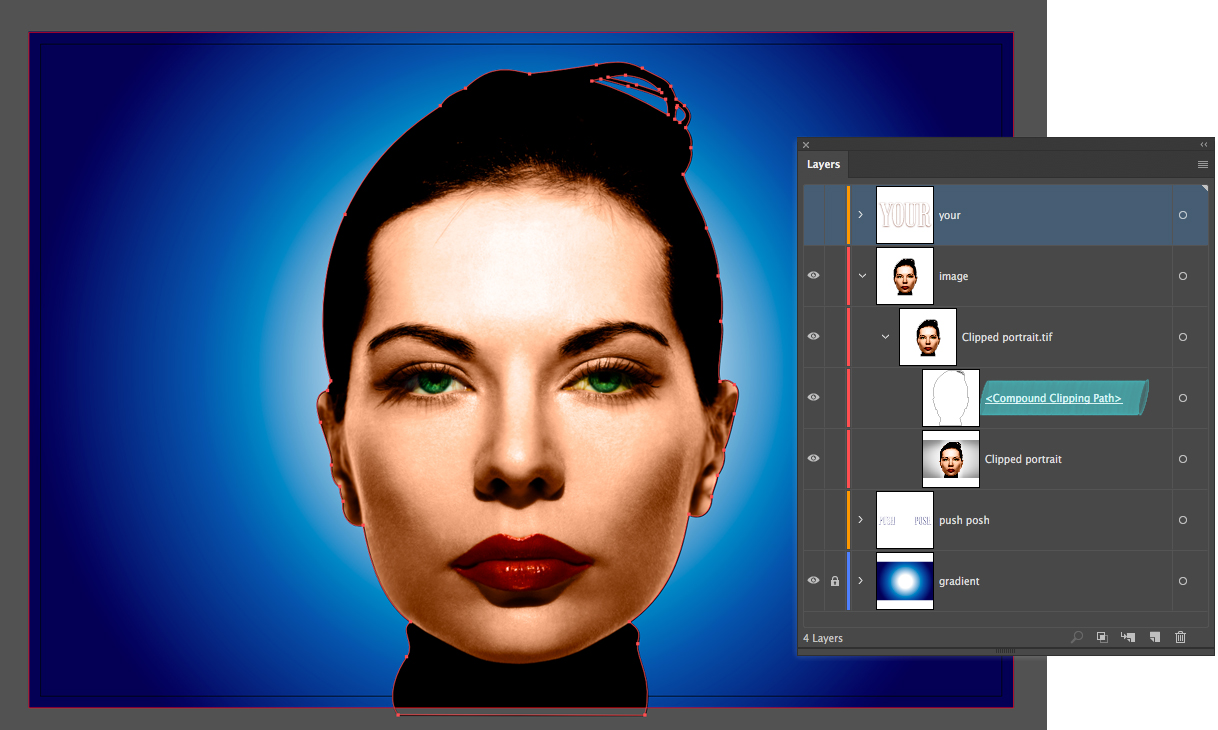Viewport: 1218px width, 730px height.
Task: Click the Delete Selection trash icon
Action: [1180, 637]
